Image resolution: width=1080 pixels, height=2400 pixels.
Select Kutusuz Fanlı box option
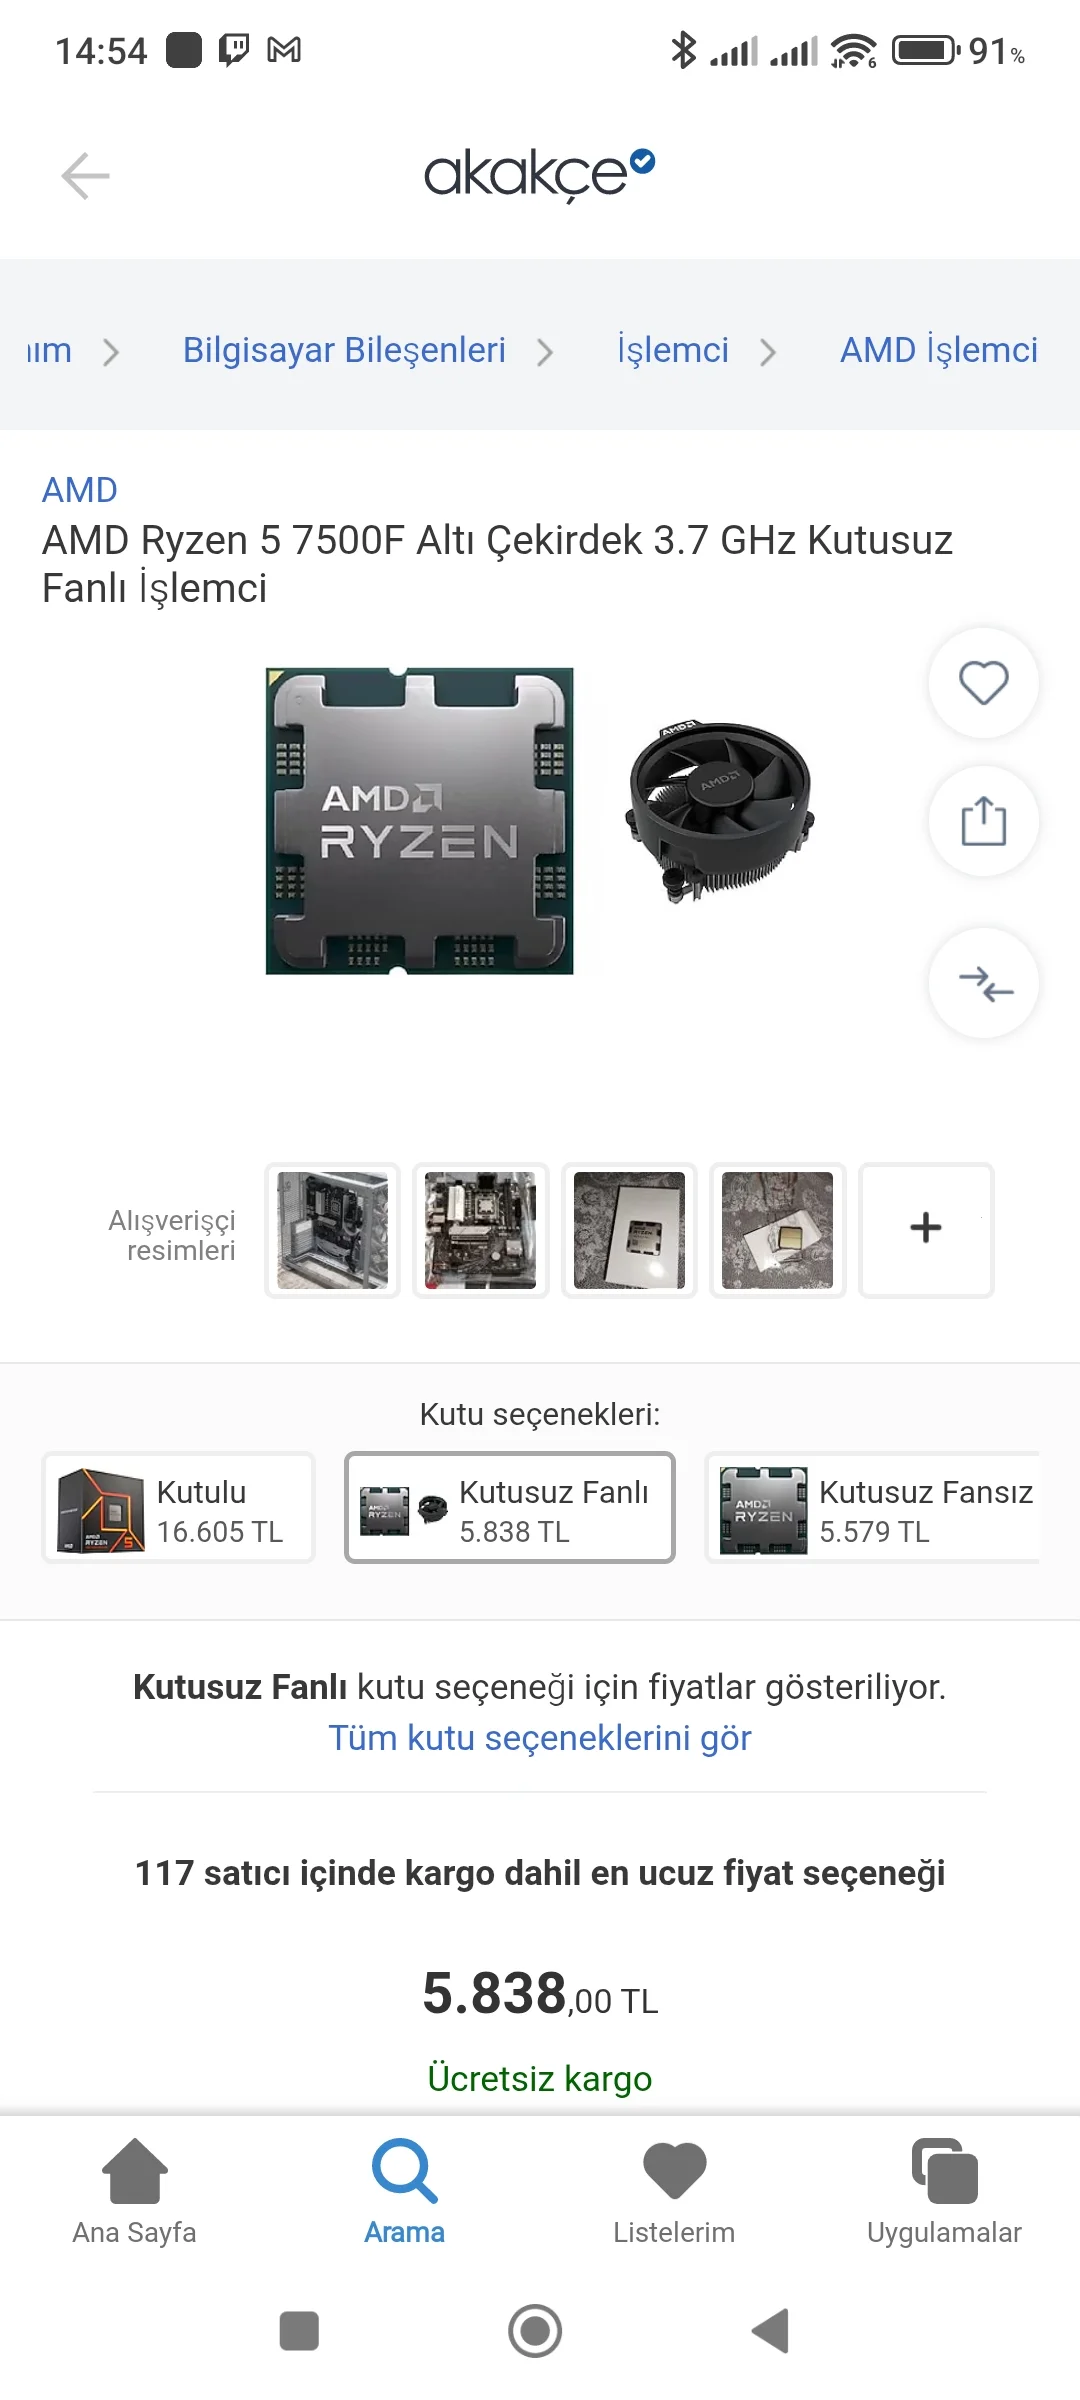click(510, 1507)
